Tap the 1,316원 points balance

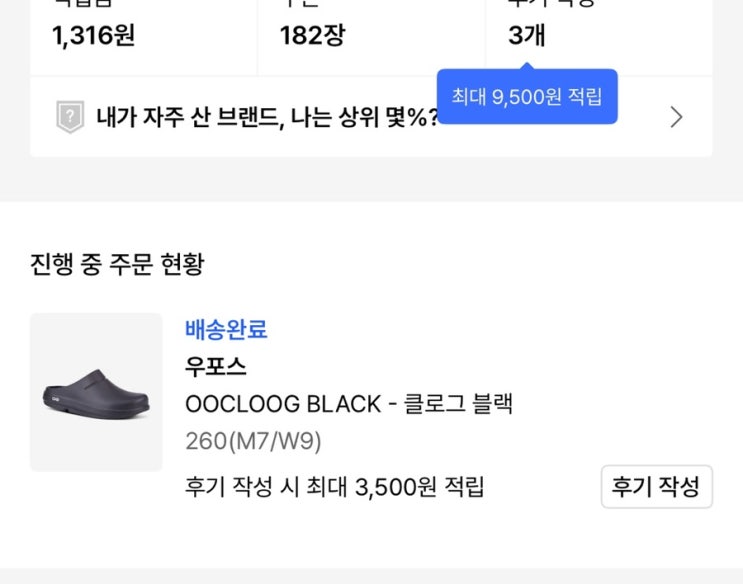point(93,36)
